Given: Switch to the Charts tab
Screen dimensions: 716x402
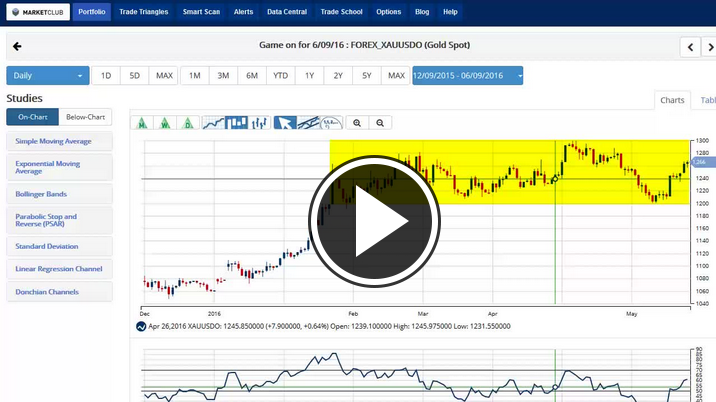Looking at the screenshot, I should [672, 100].
